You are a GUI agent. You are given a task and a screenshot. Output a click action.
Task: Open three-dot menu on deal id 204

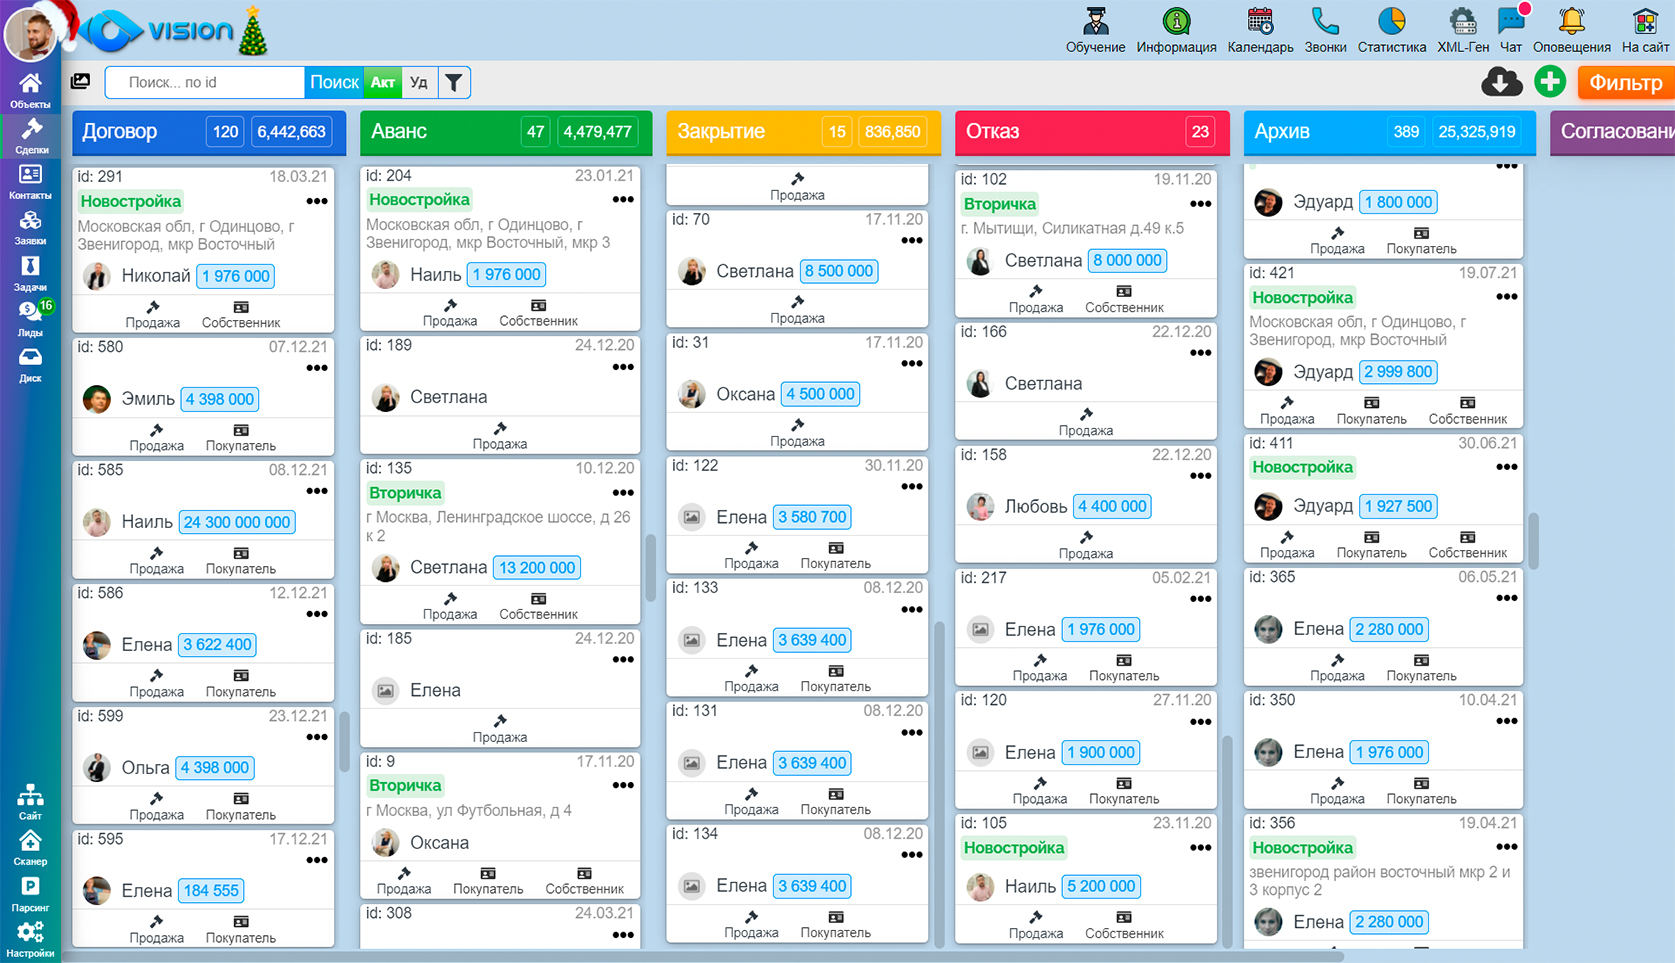pos(623,200)
